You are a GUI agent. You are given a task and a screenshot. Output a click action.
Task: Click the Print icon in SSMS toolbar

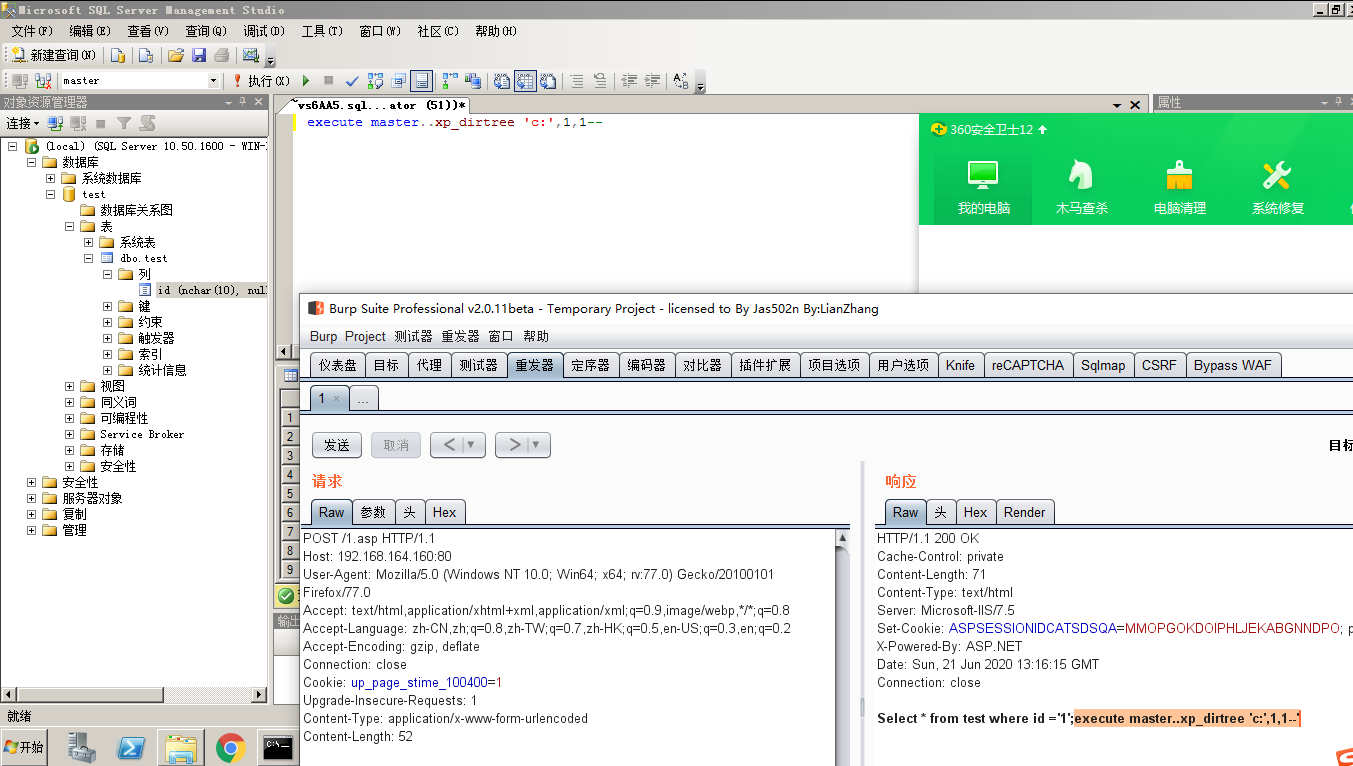coord(221,55)
